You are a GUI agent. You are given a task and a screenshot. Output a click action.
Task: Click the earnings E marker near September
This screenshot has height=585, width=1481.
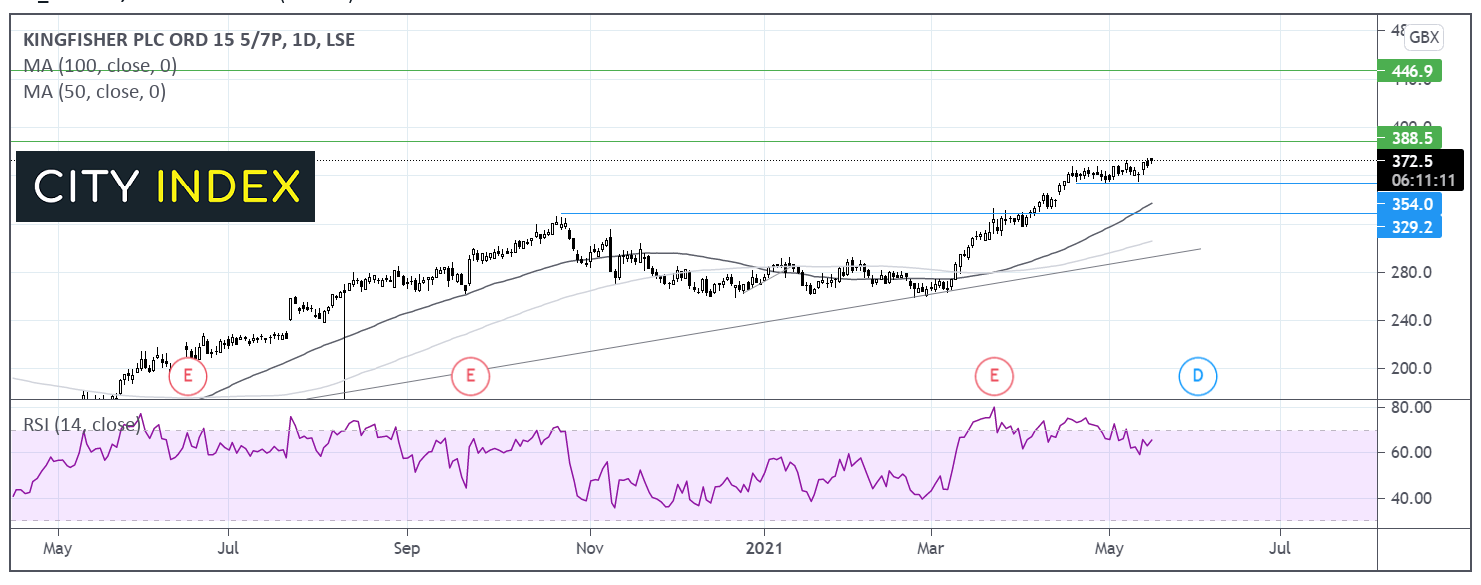point(469,376)
